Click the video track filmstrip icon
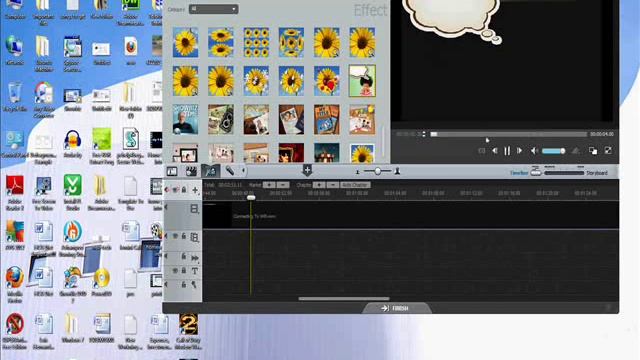The height and width of the screenshot is (360, 640). pos(194,209)
